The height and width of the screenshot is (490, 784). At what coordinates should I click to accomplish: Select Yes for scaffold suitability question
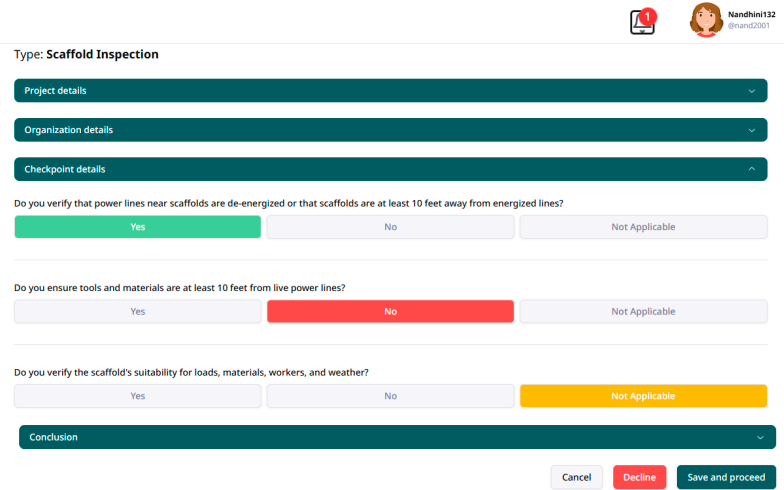[x=138, y=396]
